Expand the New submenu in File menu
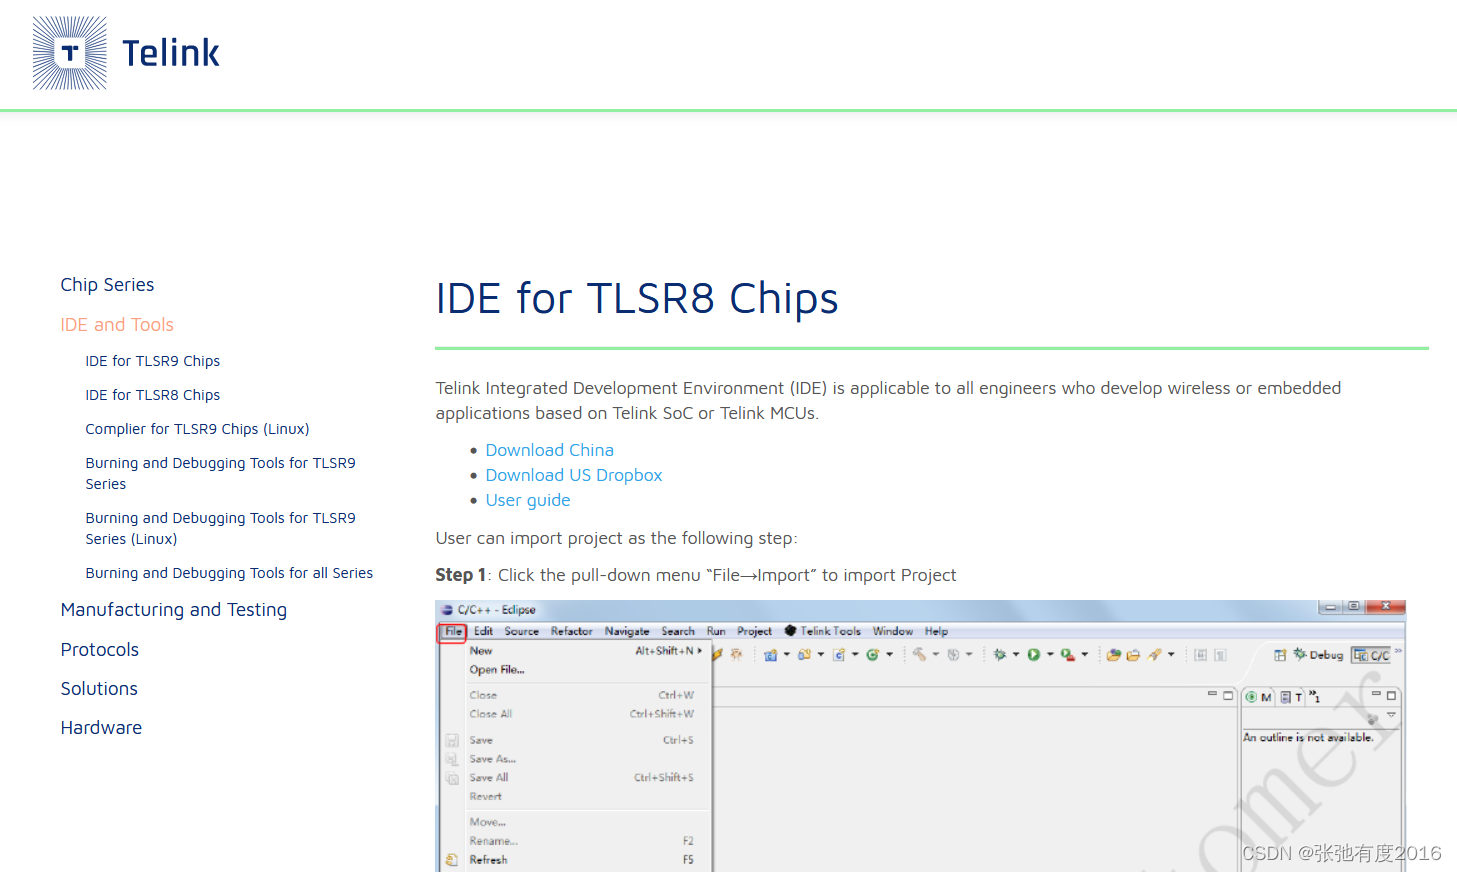Viewport: 1457px width, 872px height. tap(576, 651)
